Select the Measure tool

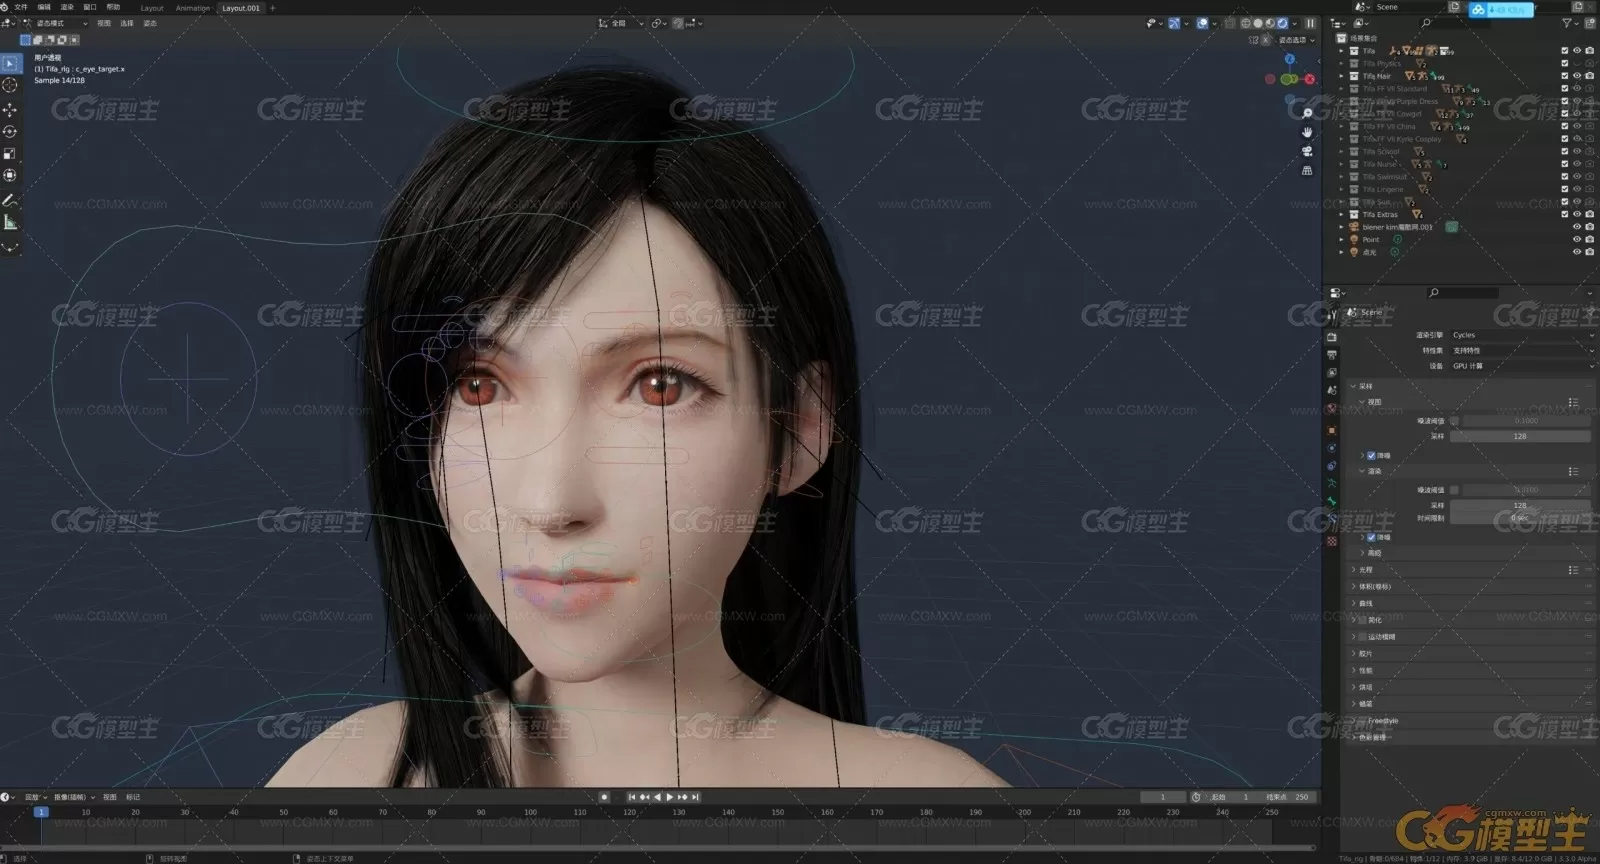(10, 223)
